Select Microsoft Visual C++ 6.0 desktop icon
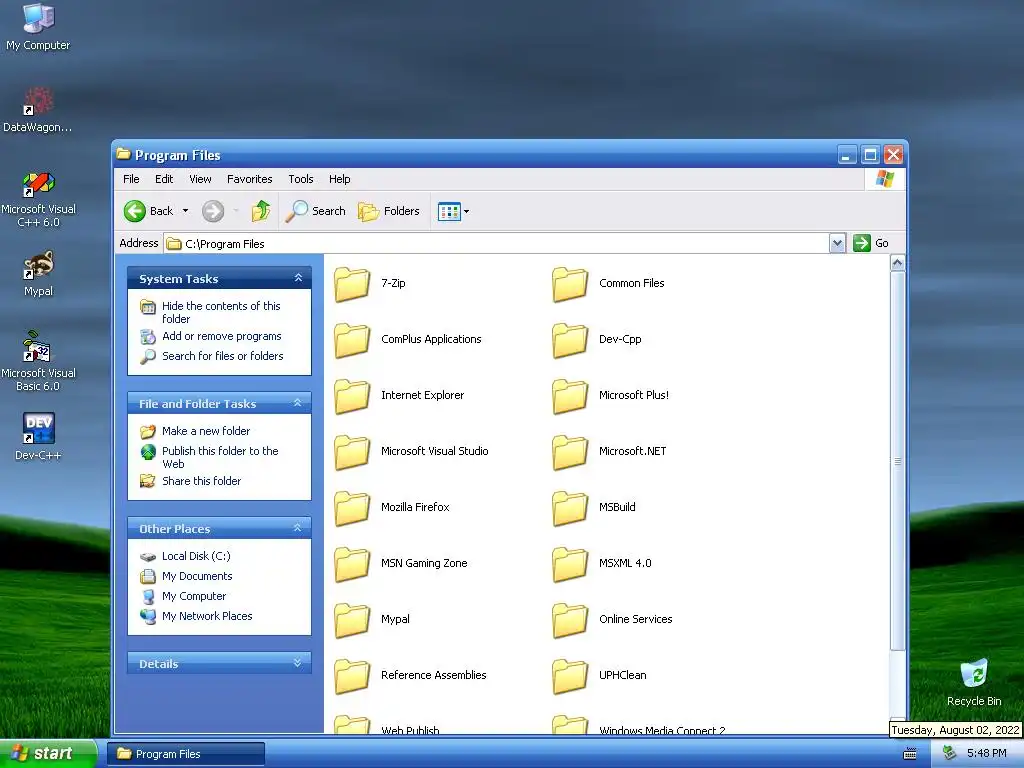 38,199
